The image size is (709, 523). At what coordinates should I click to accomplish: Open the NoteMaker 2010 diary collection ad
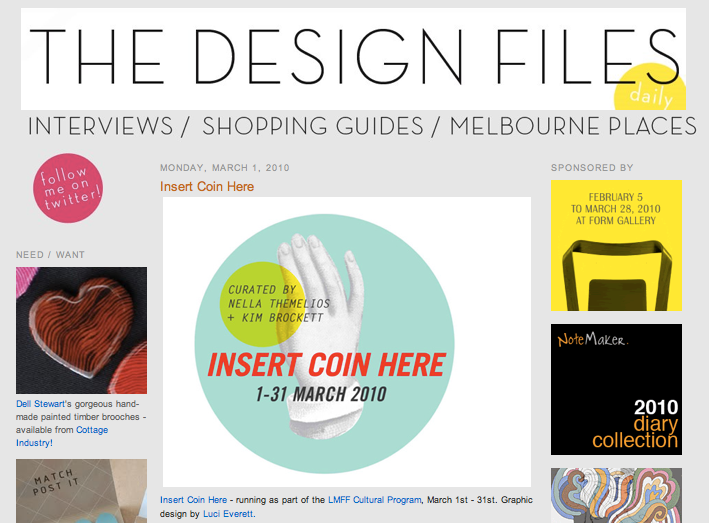(616, 389)
